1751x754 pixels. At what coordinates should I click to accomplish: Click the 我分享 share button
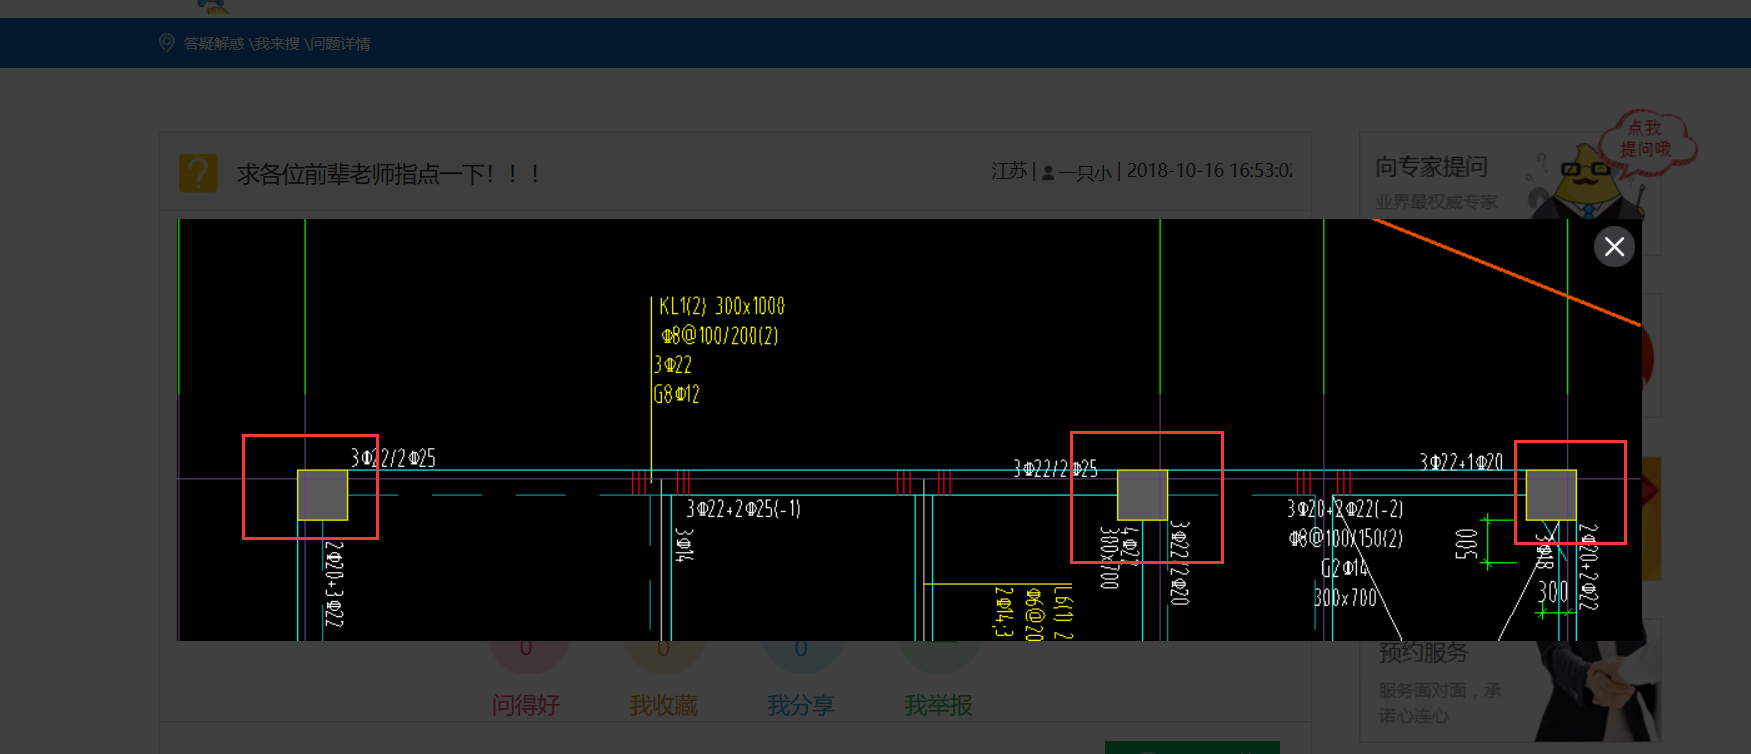click(801, 705)
